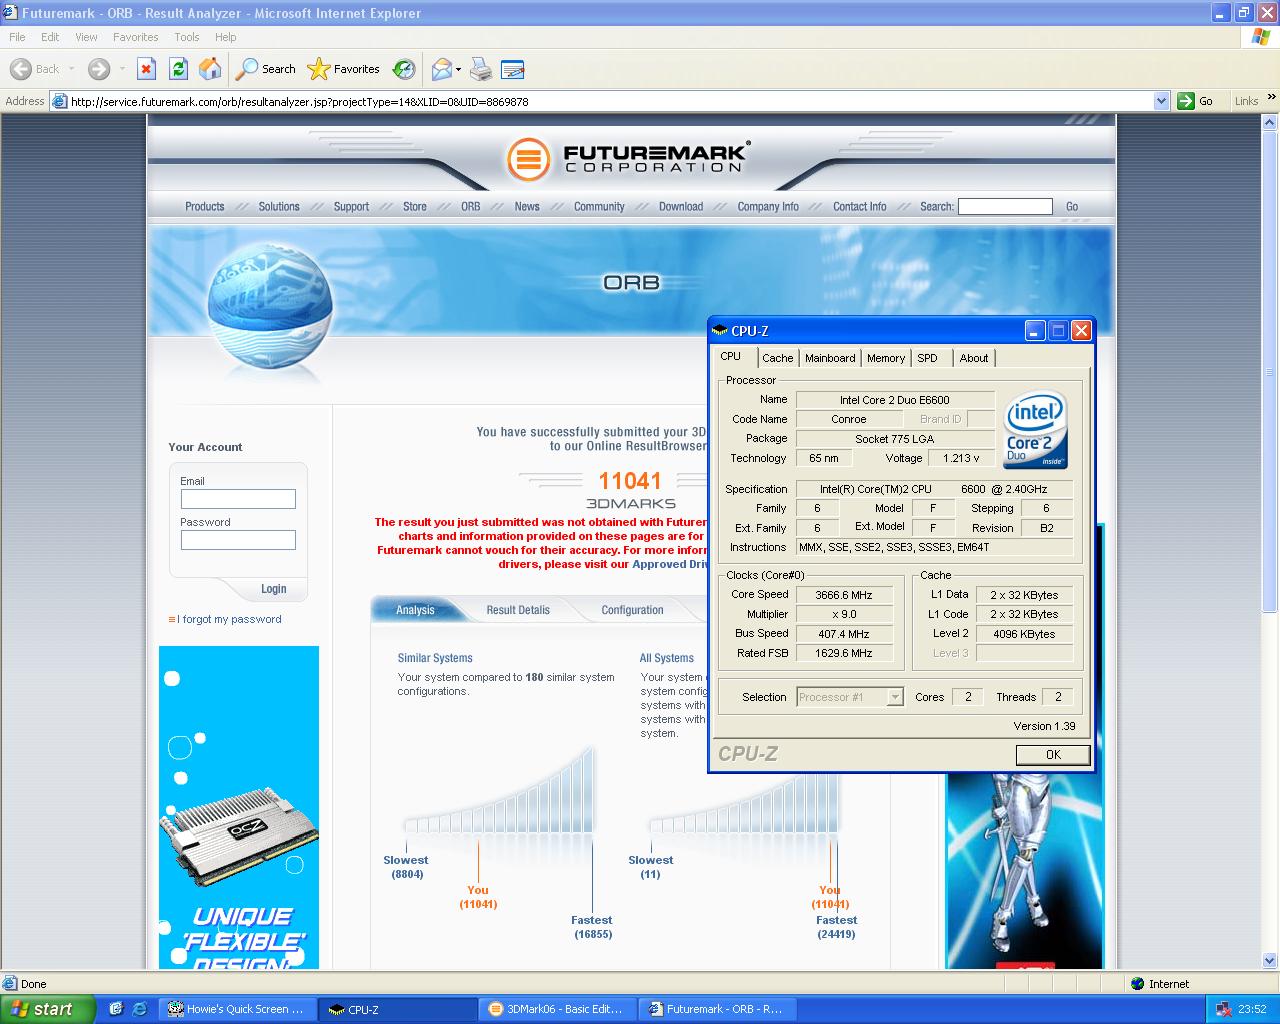Screen dimensions: 1280x1024
Task: Click the site Search text field
Action: click(1005, 206)
